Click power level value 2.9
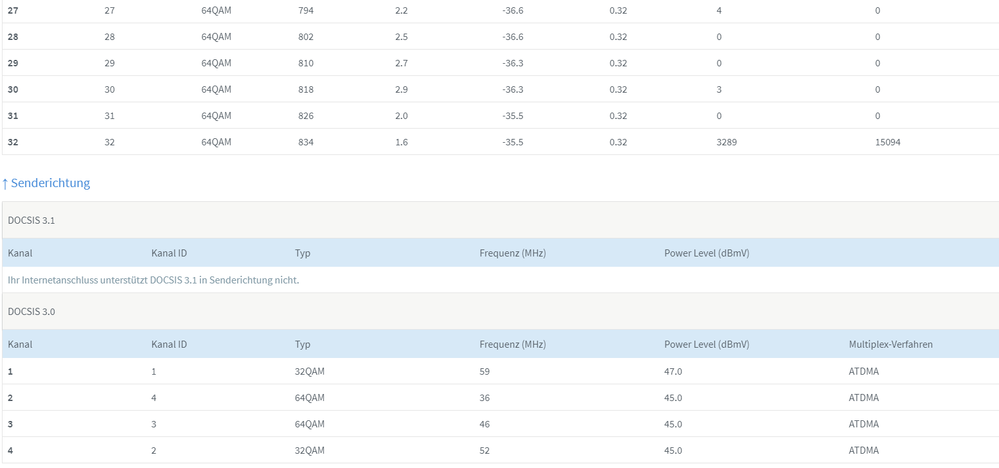999x468 pixels. [x=401, y=90]
